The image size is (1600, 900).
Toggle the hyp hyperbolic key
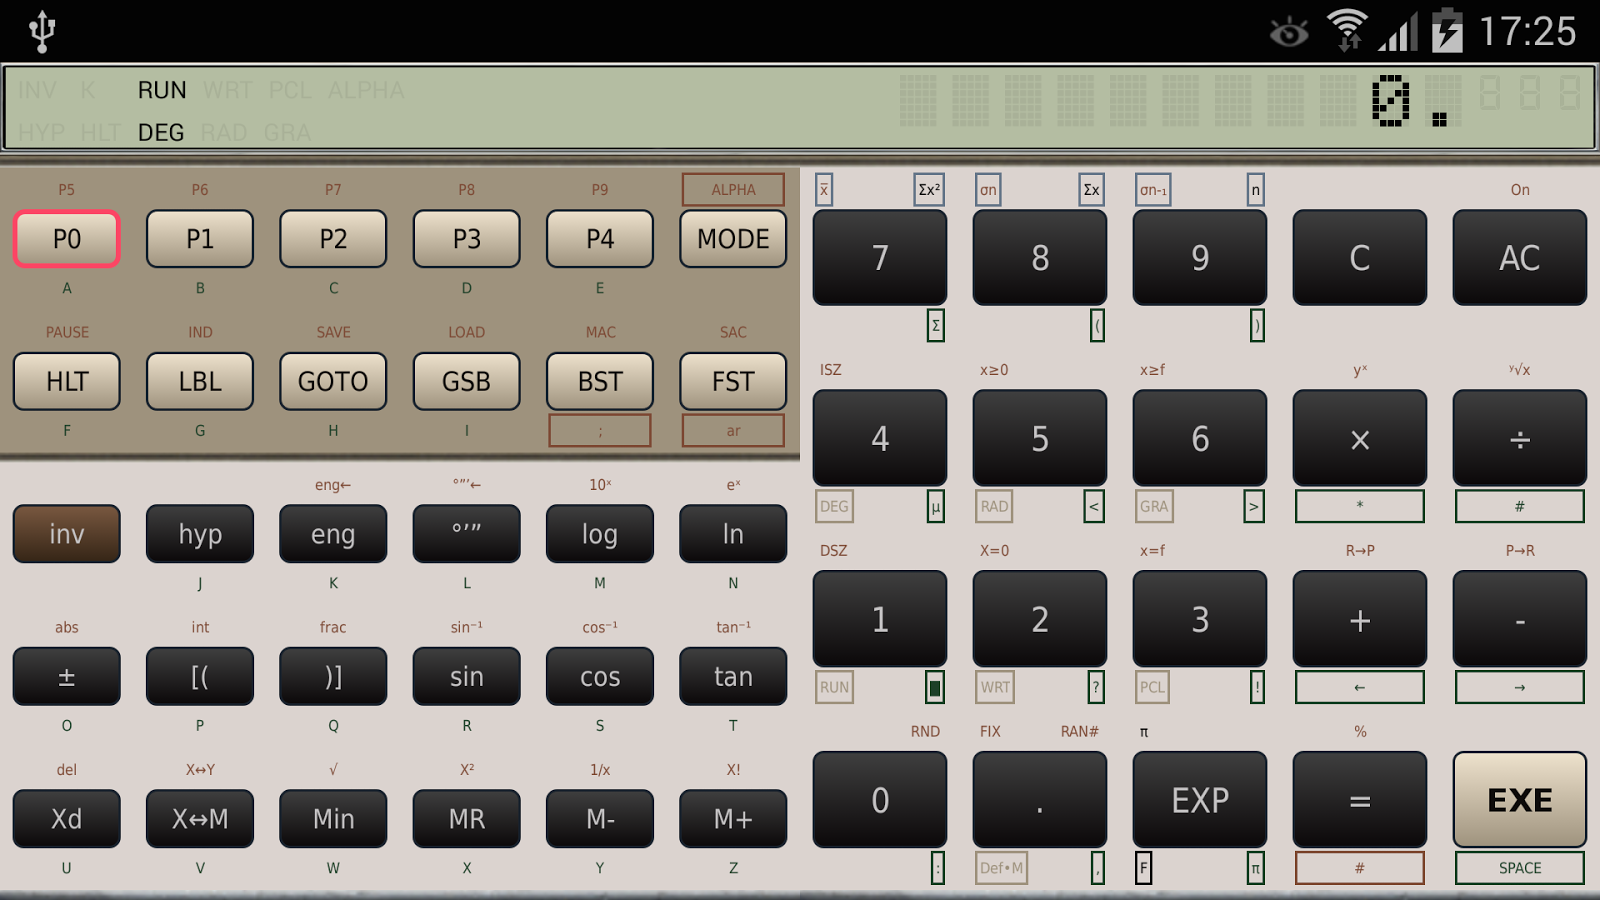pyautogui.click(x=200, y=533)
